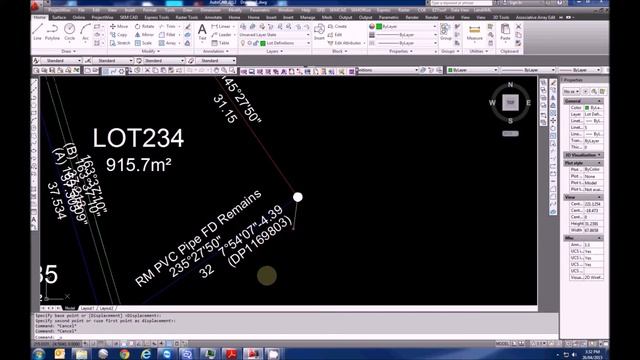This screenshot has width=640, height=360.
Task: Switch to the Raster Tools ribbon tab
Action: (187, 18)
